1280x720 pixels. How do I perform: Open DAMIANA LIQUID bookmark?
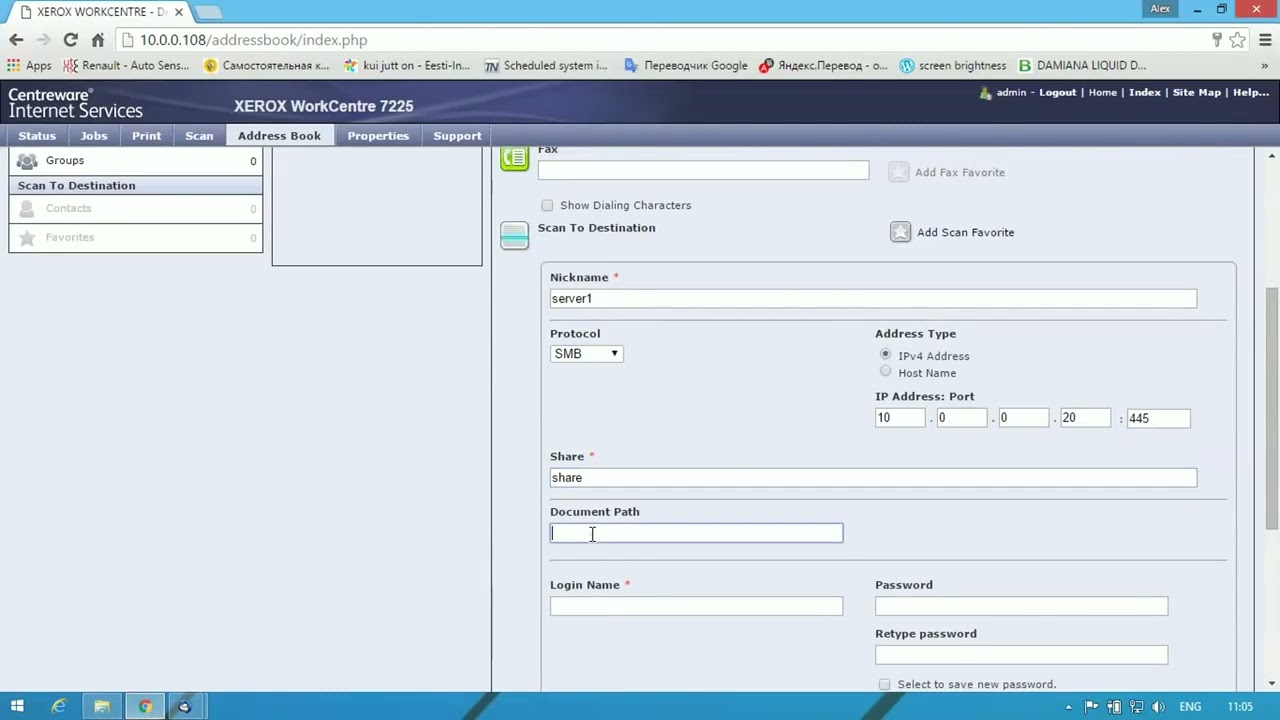pos(1082,65)
